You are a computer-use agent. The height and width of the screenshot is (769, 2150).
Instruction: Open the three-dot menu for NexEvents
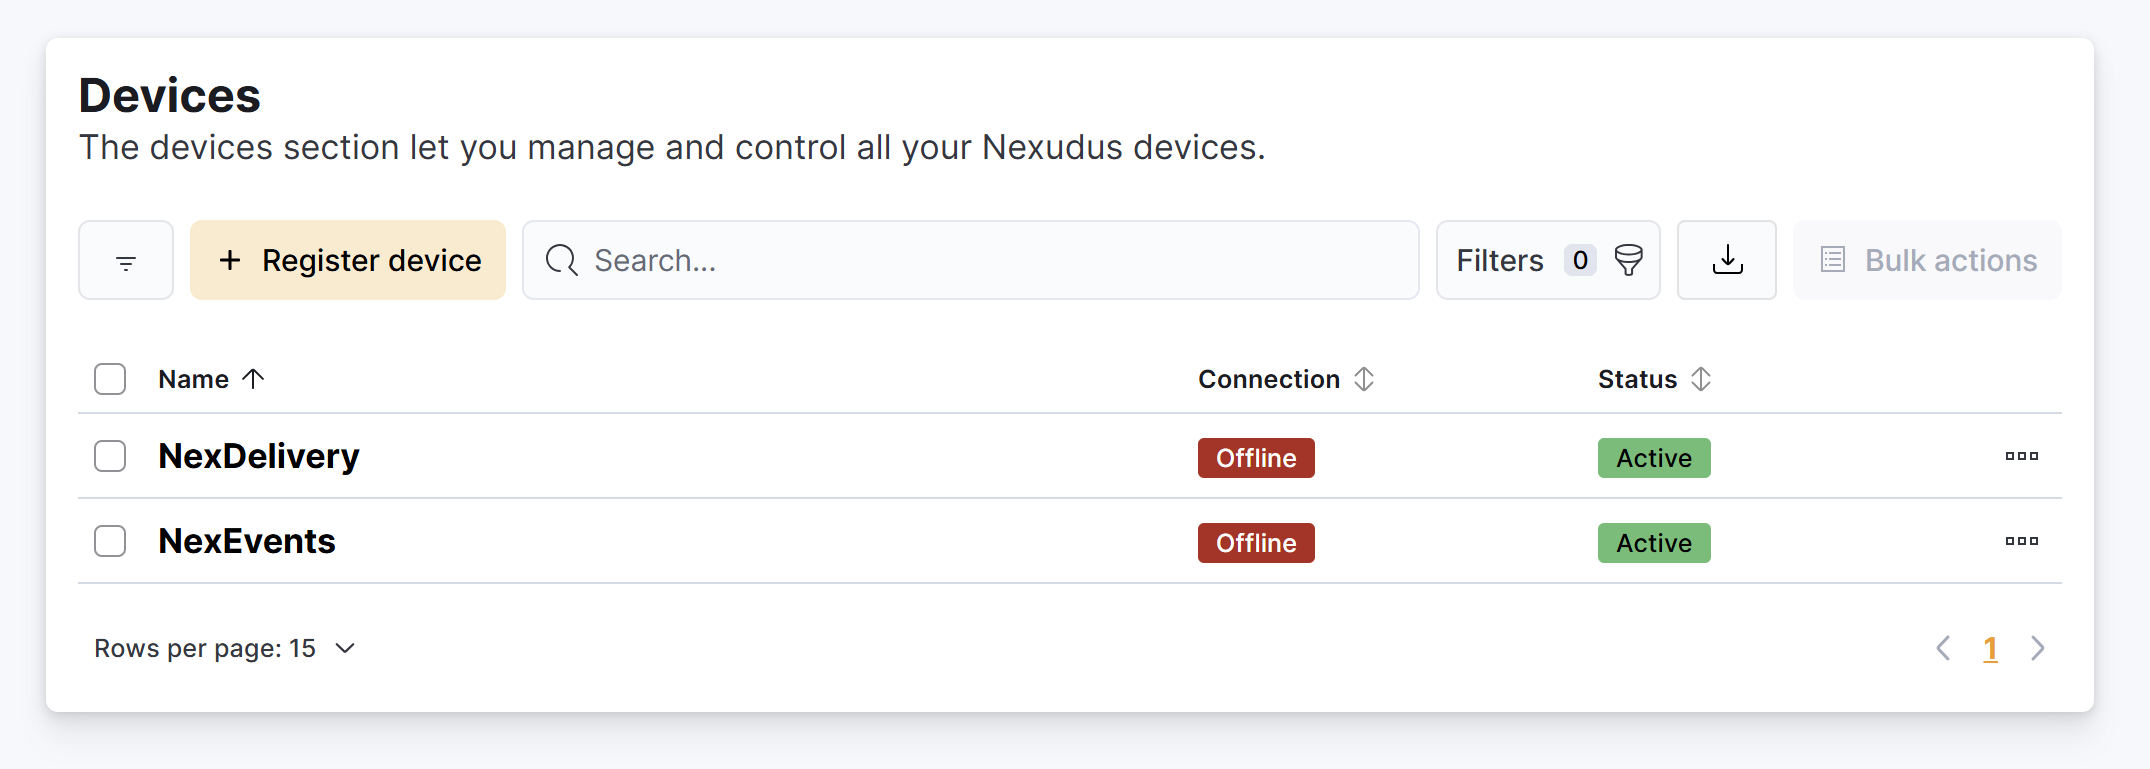point(2021,541)
